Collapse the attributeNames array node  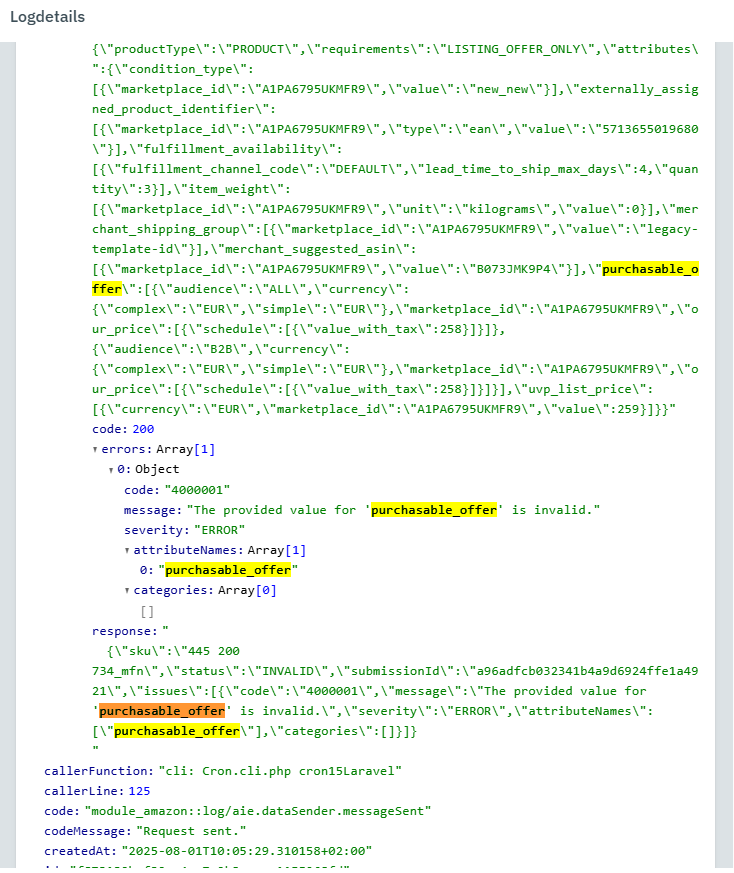(x=127, y=551)
